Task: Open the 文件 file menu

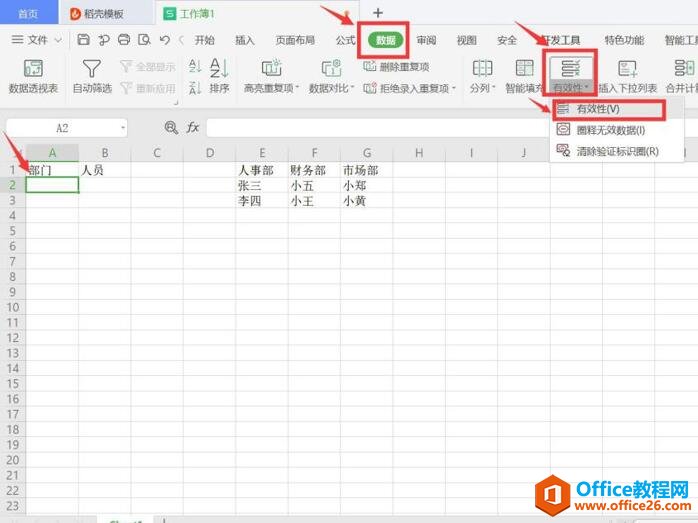Action: (37, 40)
